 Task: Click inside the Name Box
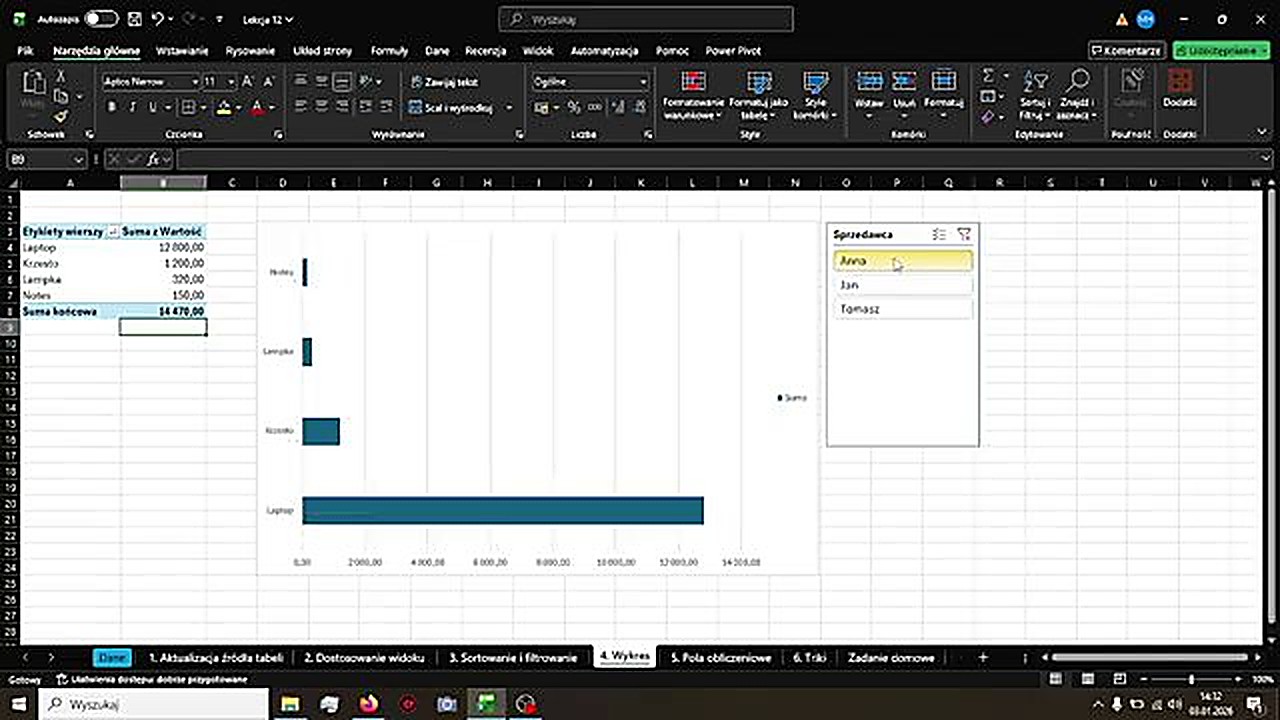point(40,159)
